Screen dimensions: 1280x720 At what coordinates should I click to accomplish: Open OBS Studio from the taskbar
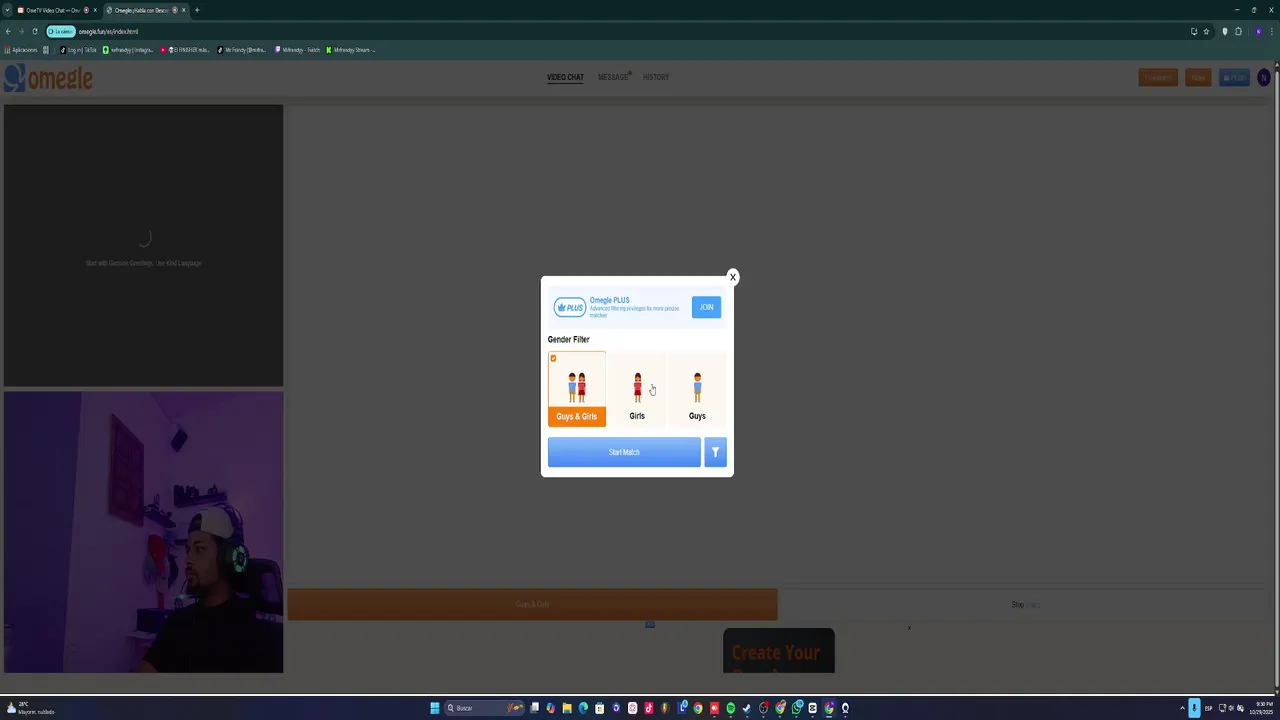tap(763, 708)
